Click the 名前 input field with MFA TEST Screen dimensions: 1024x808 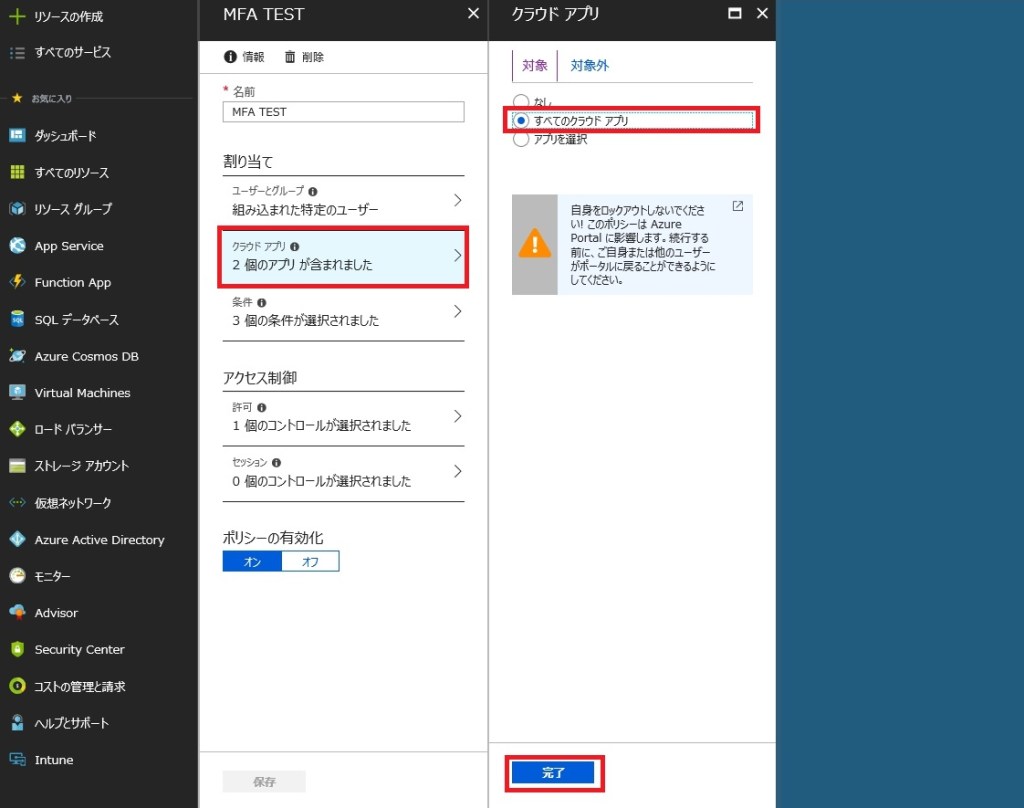344,112
